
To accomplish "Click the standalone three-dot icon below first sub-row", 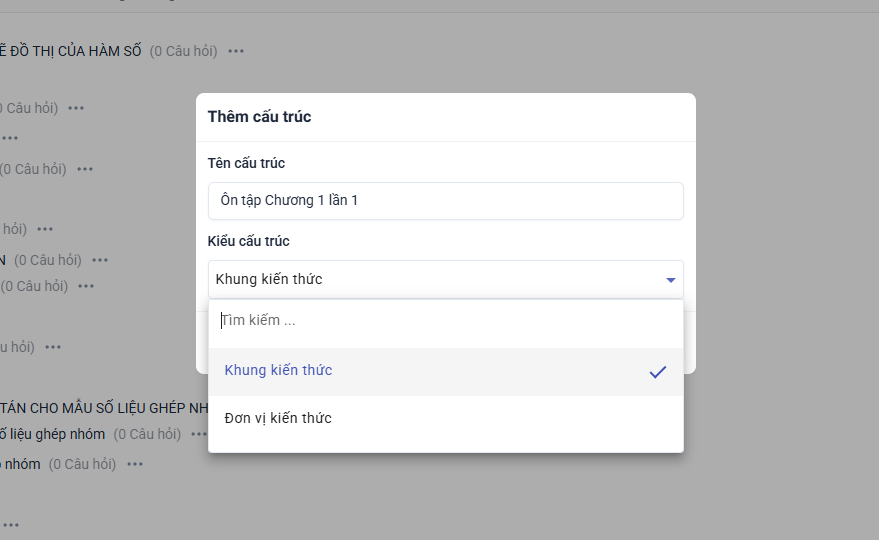I will point(10,137).
